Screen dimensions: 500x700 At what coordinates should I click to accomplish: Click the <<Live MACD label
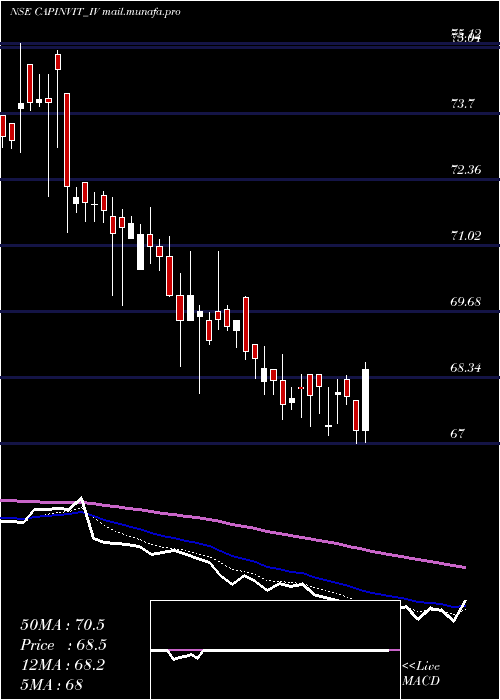[421, 674]
